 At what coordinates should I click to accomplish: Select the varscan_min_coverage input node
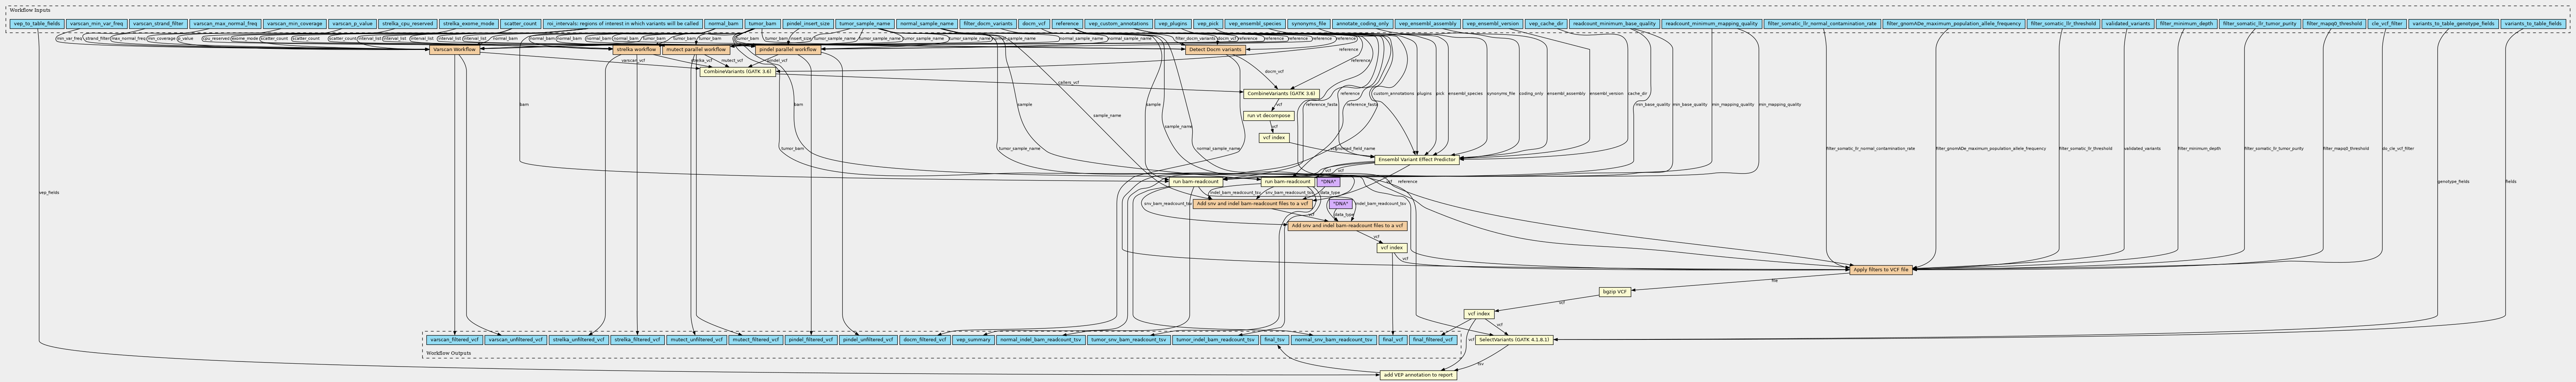[294, 23]
